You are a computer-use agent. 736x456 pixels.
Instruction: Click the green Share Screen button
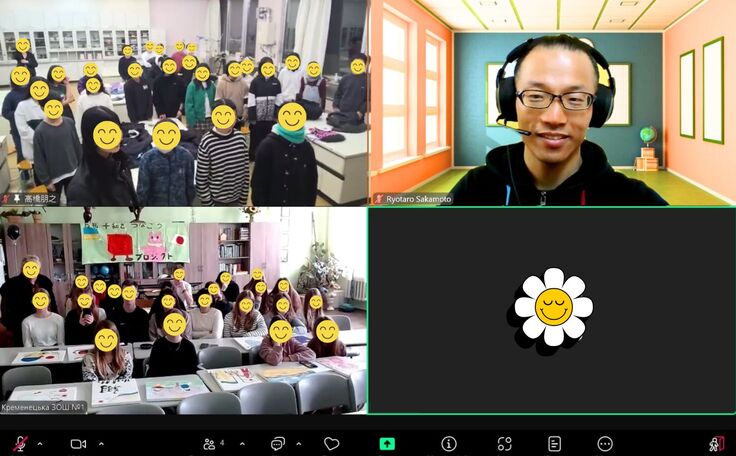(x=387, y=443)
